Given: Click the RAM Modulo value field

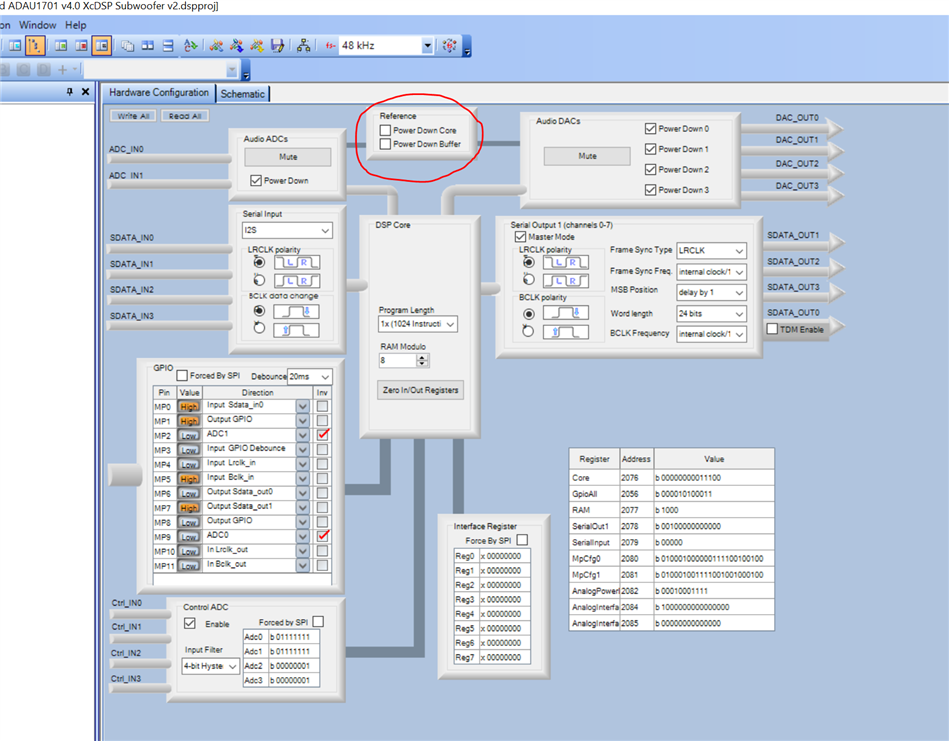Looking at the screenshot, I should pyautogui.click(x=398, y=360).
